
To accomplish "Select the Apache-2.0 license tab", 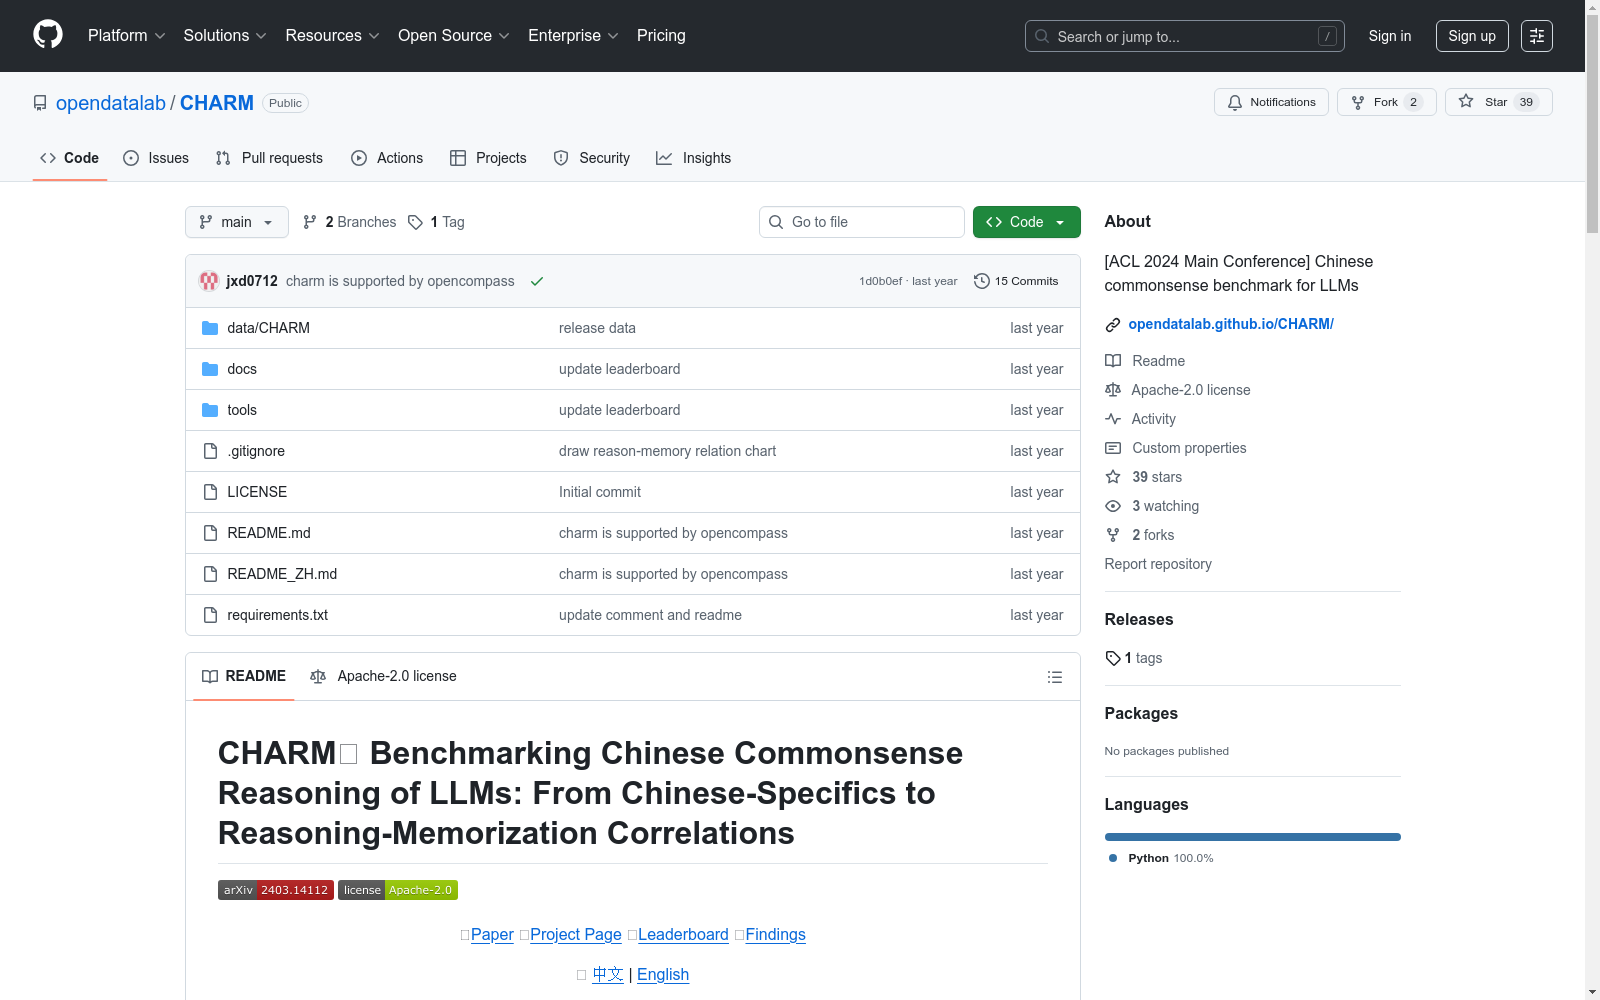I will [x=383, y=676].
